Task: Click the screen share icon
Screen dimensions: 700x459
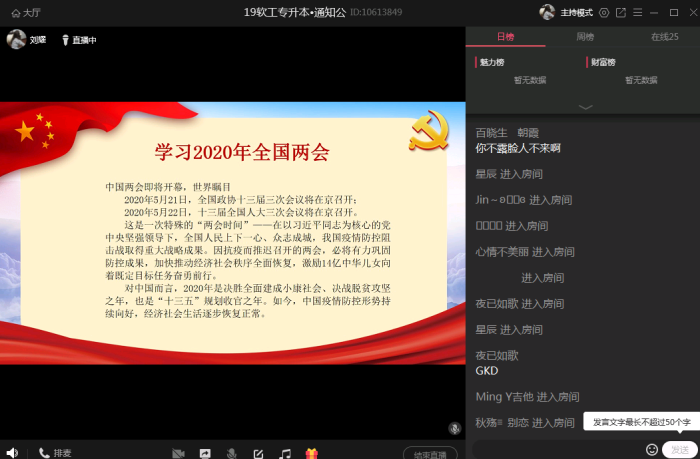Action: tap(205, 453)
